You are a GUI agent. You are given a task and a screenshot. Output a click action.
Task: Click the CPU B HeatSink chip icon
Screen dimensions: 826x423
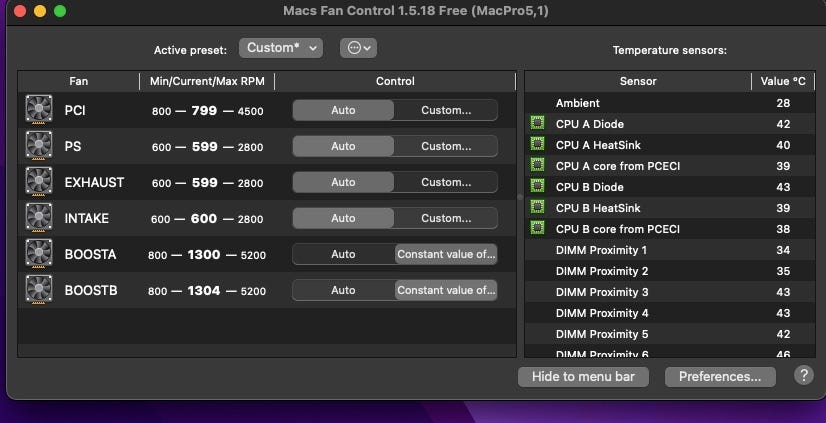click(x=538, y=208)
